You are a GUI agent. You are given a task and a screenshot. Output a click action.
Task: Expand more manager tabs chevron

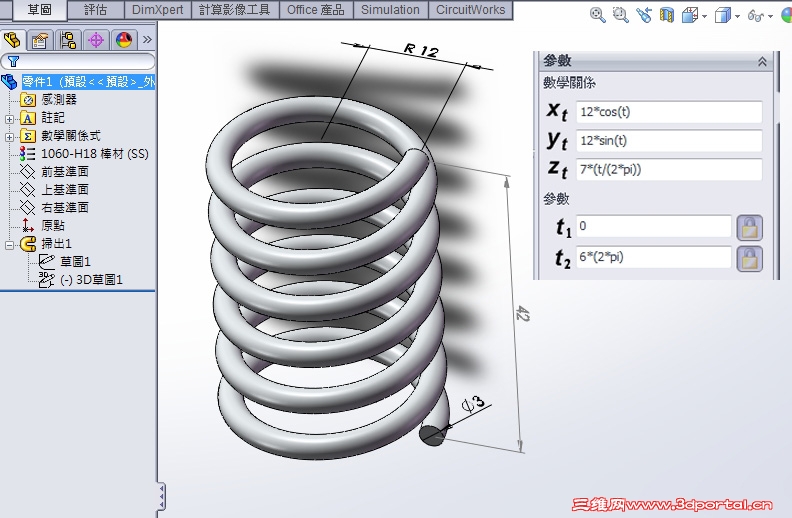[147, 39]
